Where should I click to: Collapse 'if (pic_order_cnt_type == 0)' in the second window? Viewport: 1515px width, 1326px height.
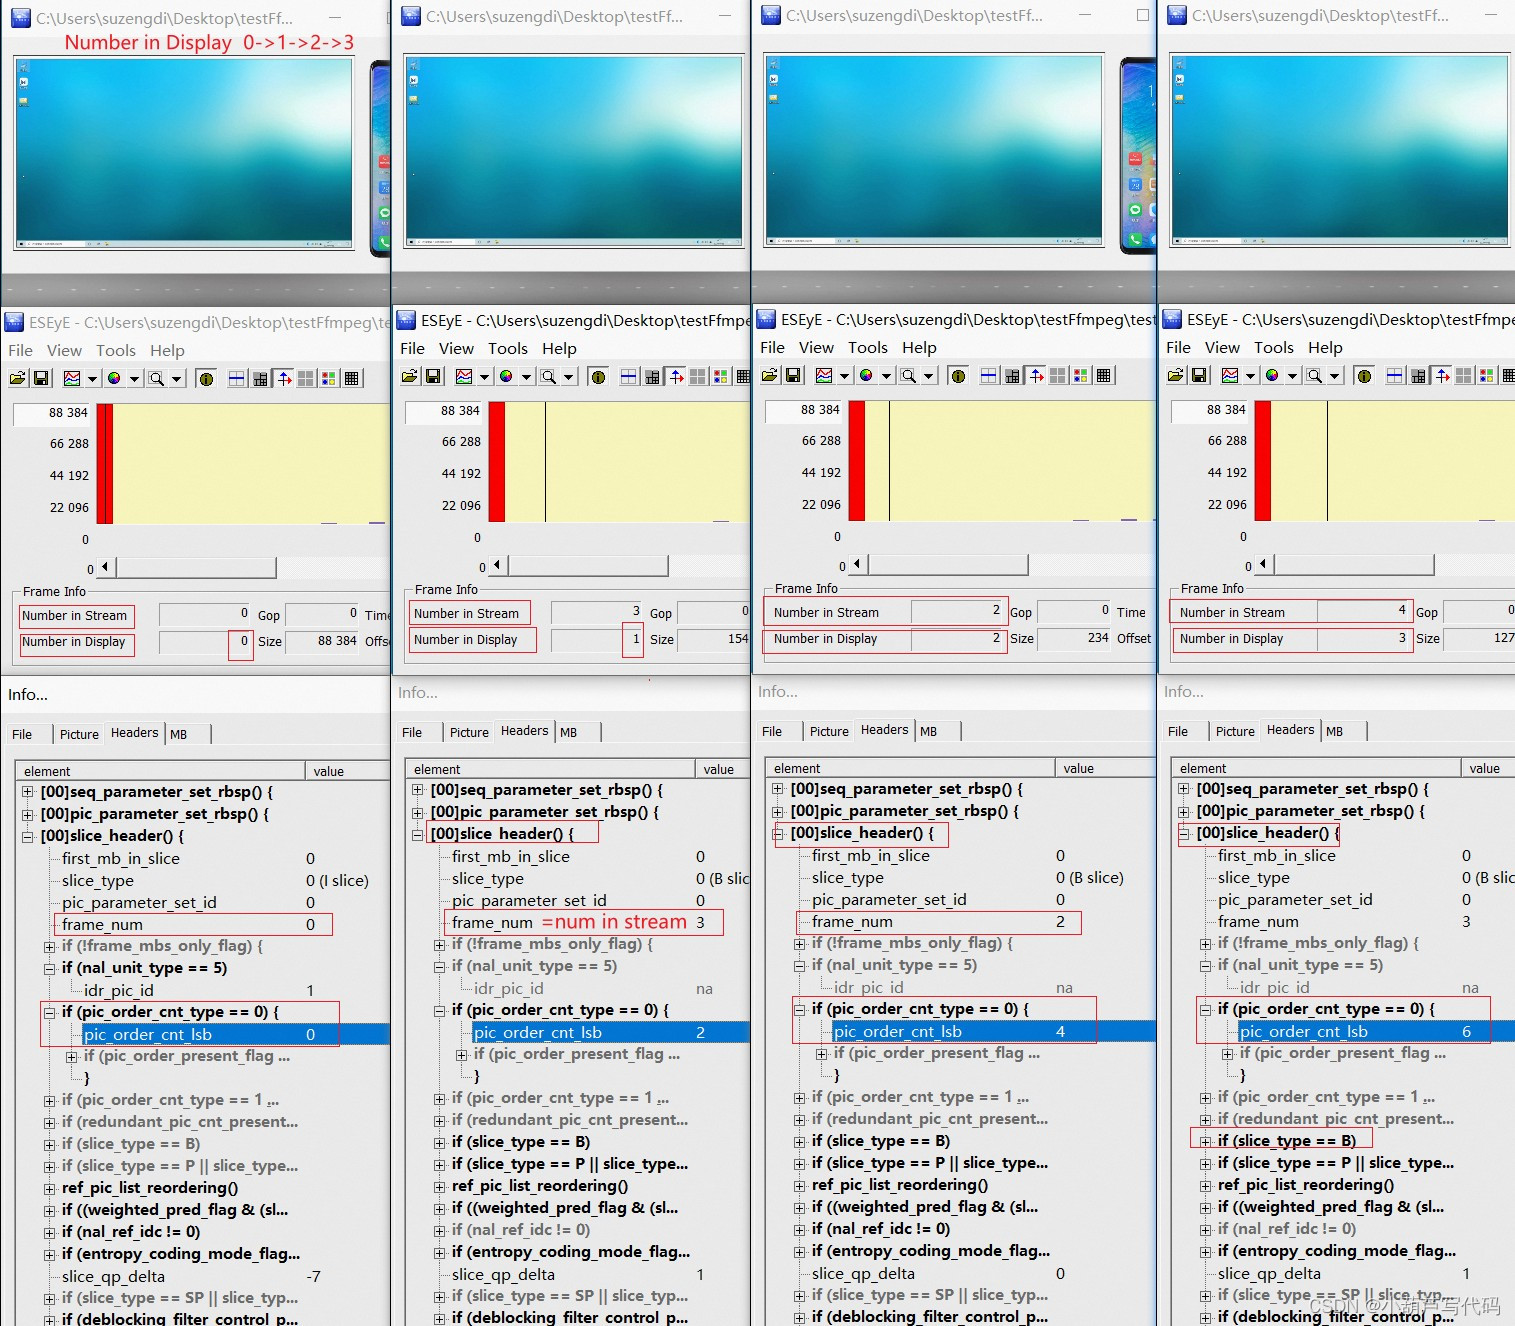(x=440, y=1010)
